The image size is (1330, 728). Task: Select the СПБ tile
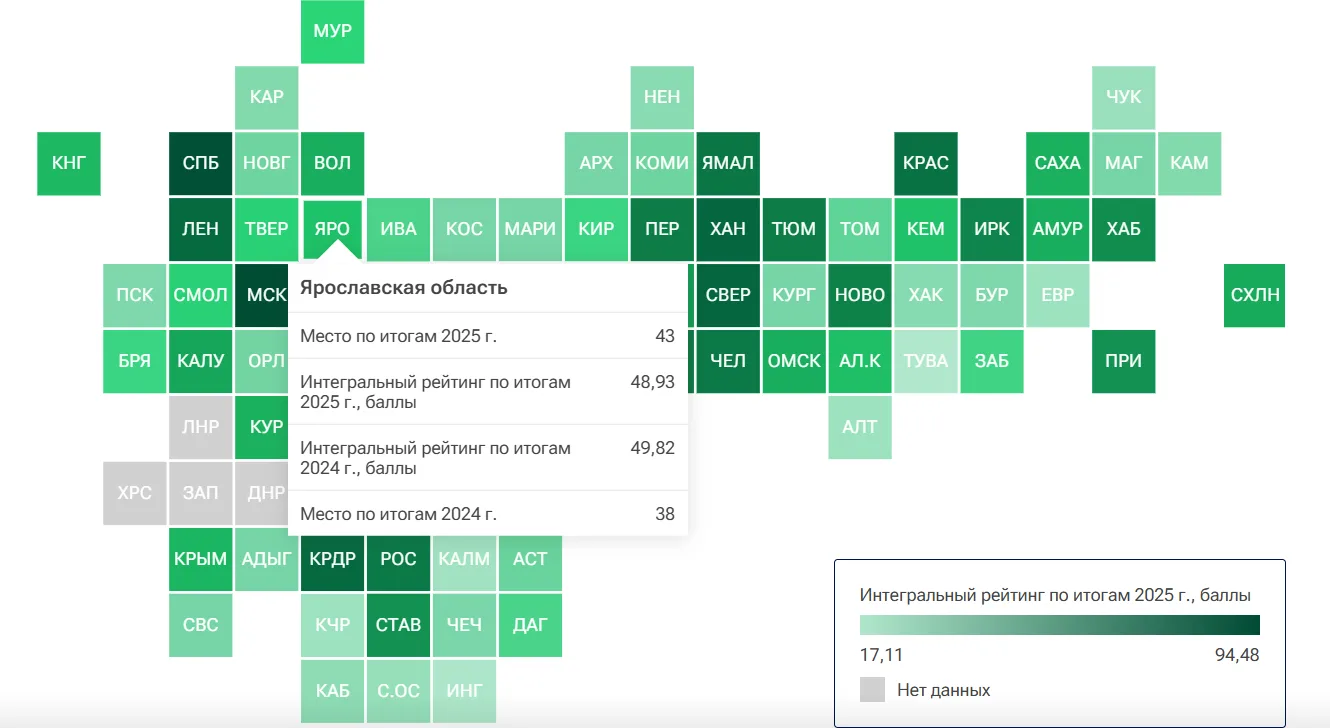tap(201, 163)
